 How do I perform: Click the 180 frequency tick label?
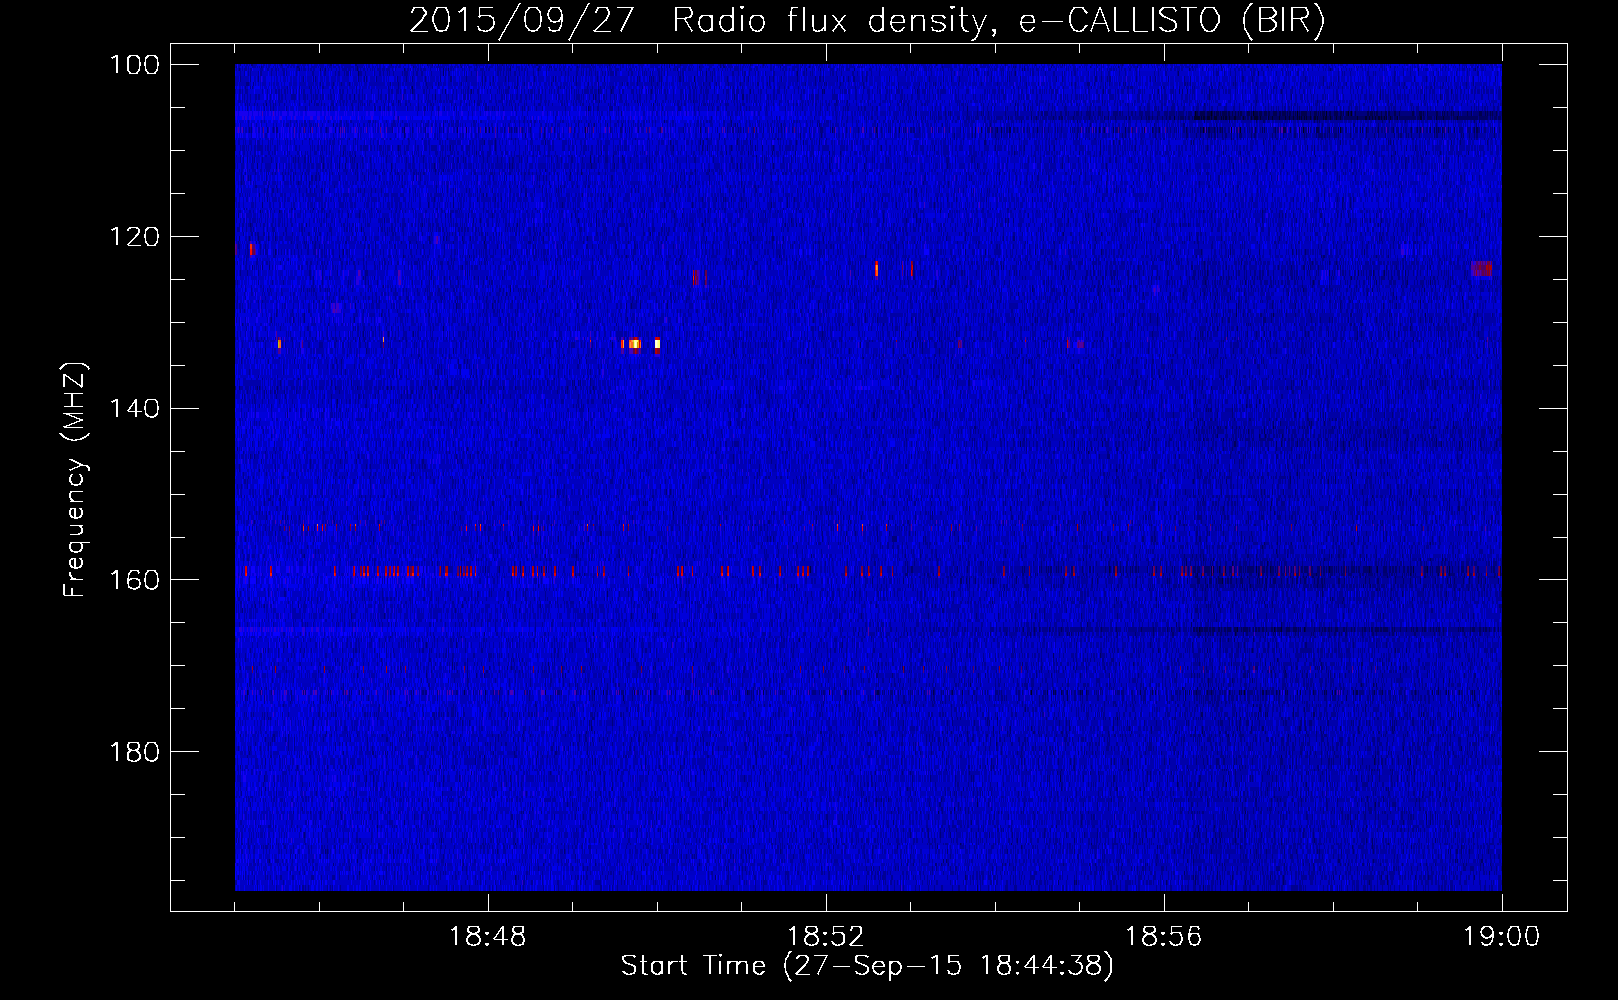coord(133,752)
